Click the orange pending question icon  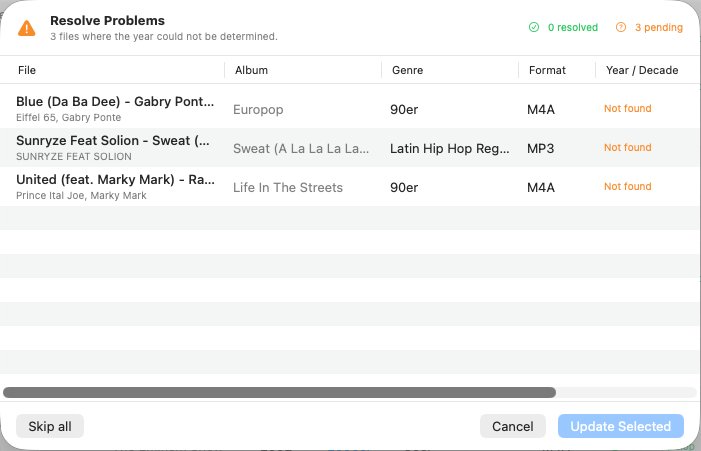621,27
